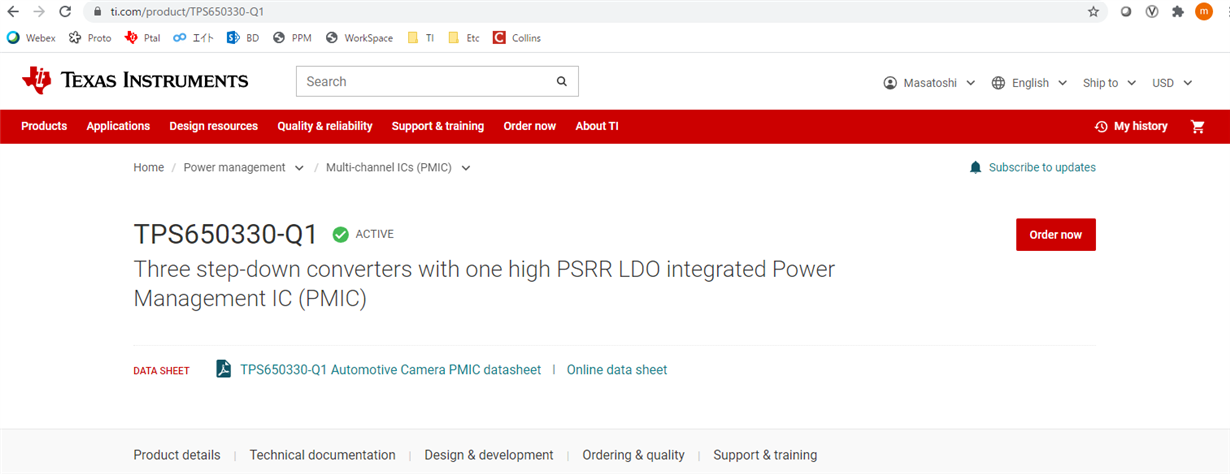Click the browser address bar URL
The width and height of the screenshot is (1230, 474).
(187, 12)
